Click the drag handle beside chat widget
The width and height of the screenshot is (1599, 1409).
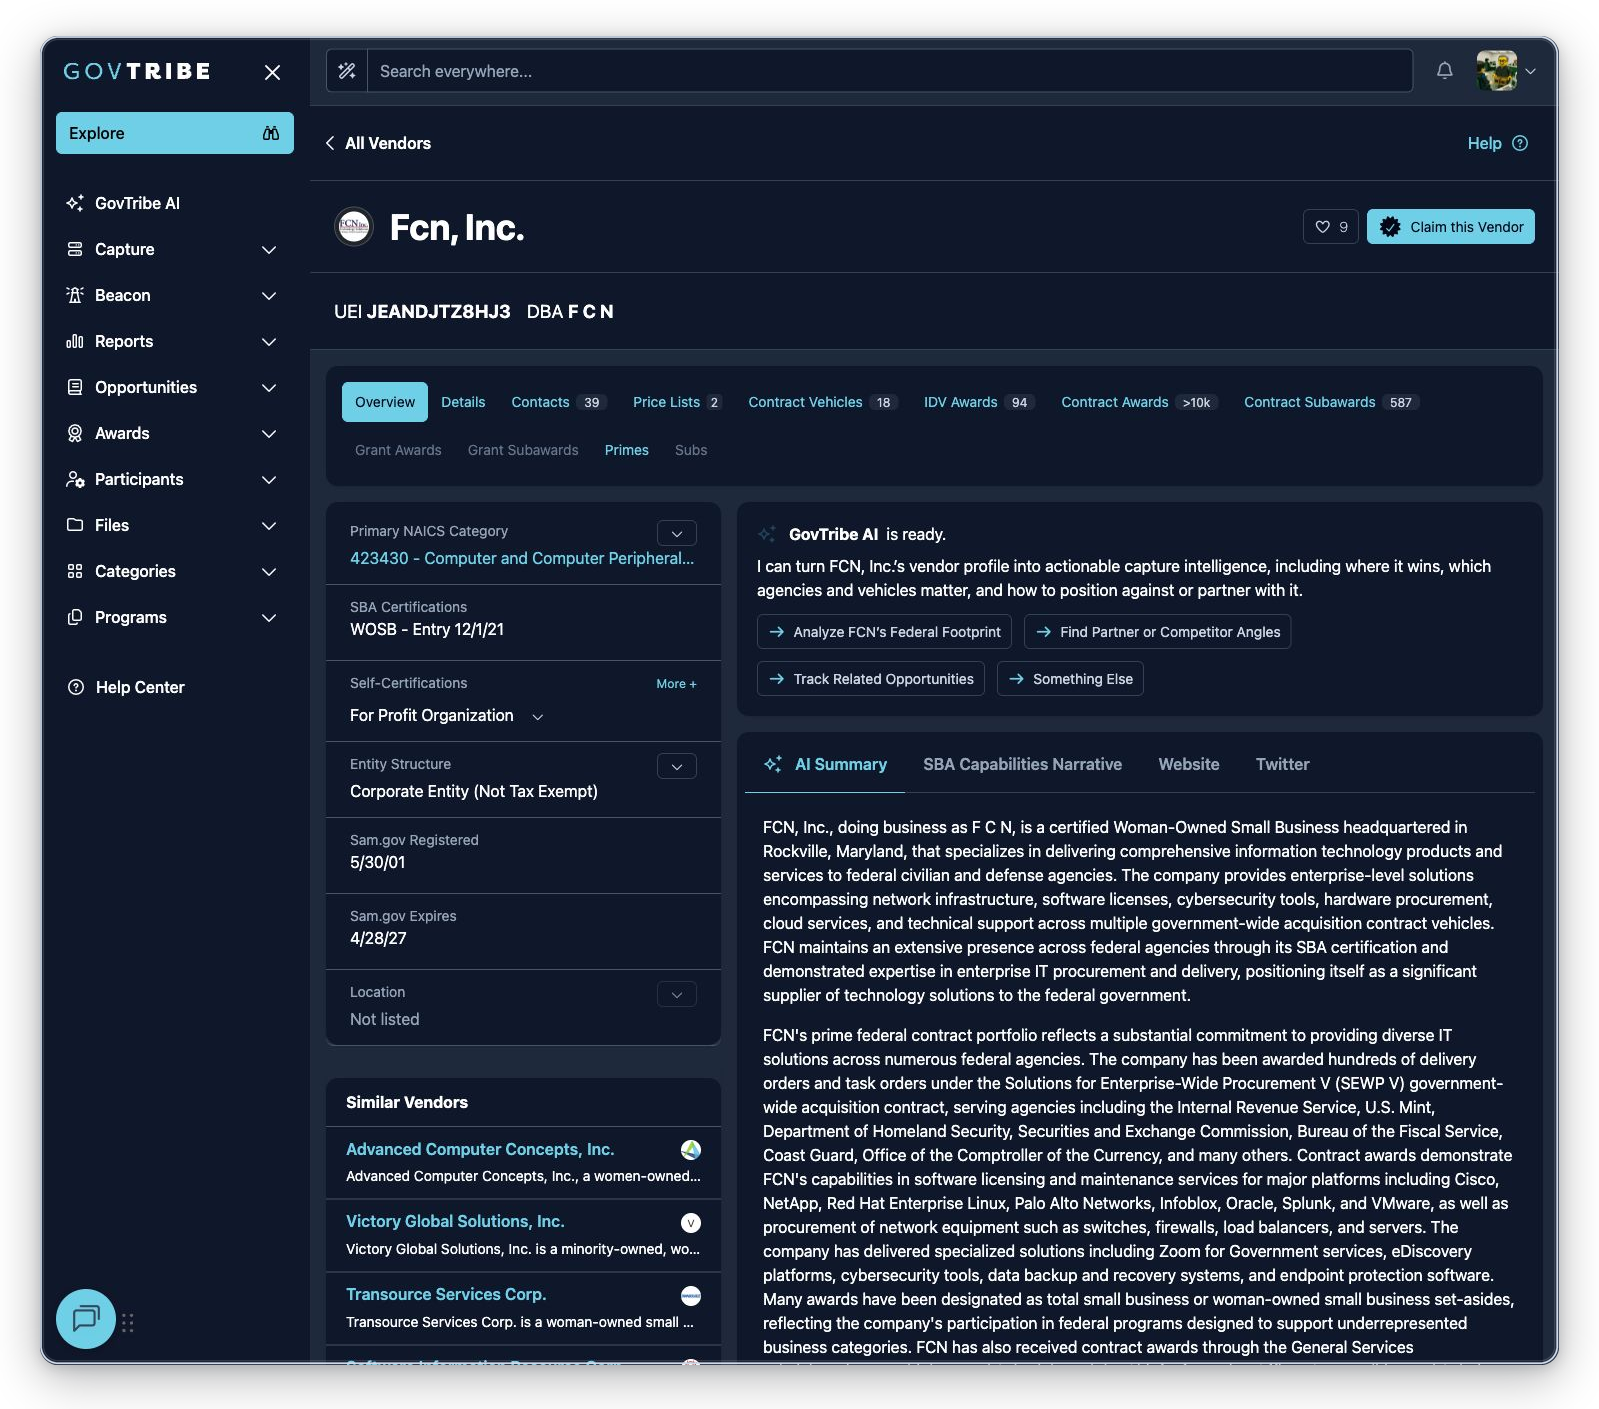coord(128,1323)
